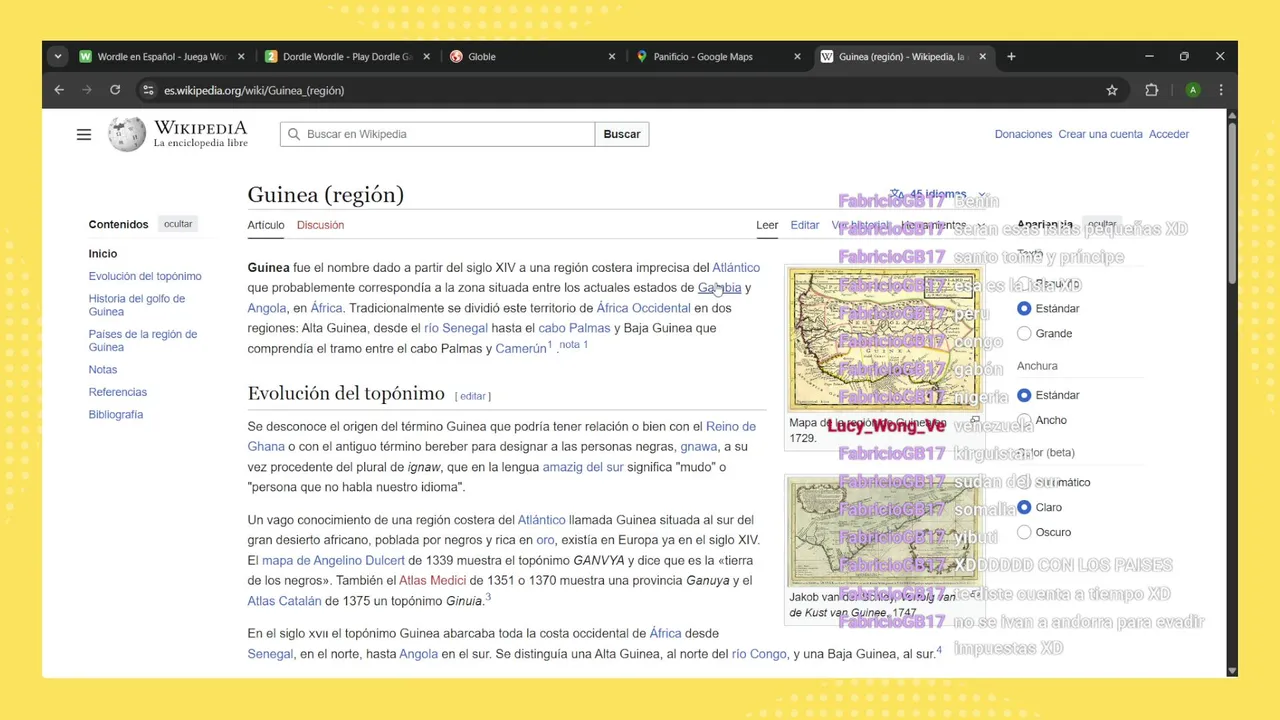Jump to Notas in contents
The height and width of the screenshot is (720, 1280).
103,370
